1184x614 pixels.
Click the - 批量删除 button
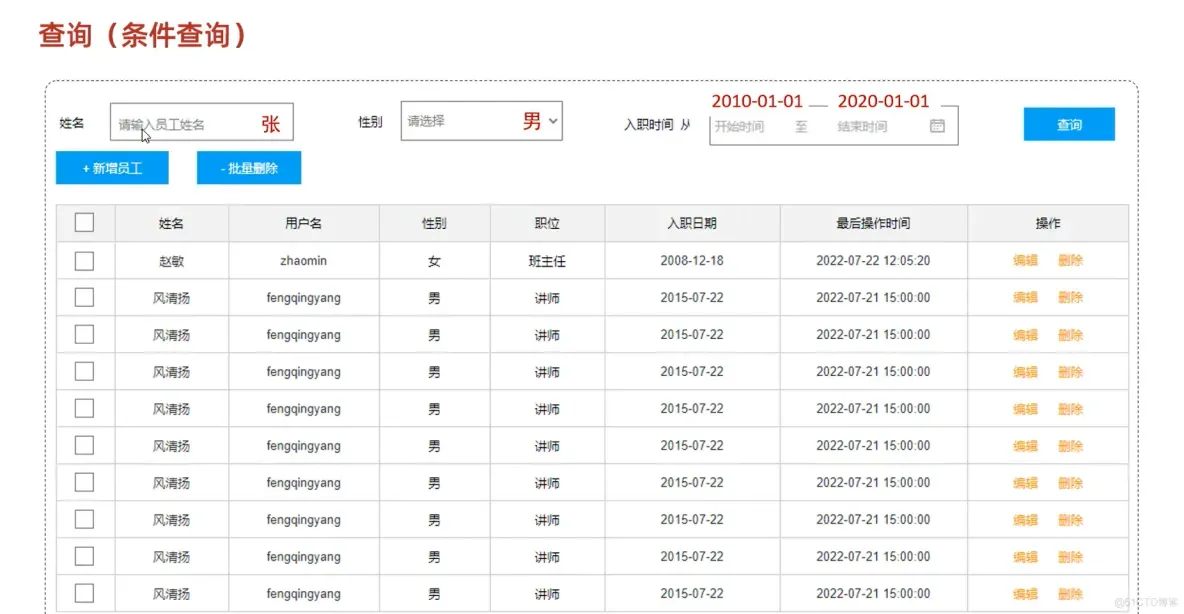tap(249, 168)
